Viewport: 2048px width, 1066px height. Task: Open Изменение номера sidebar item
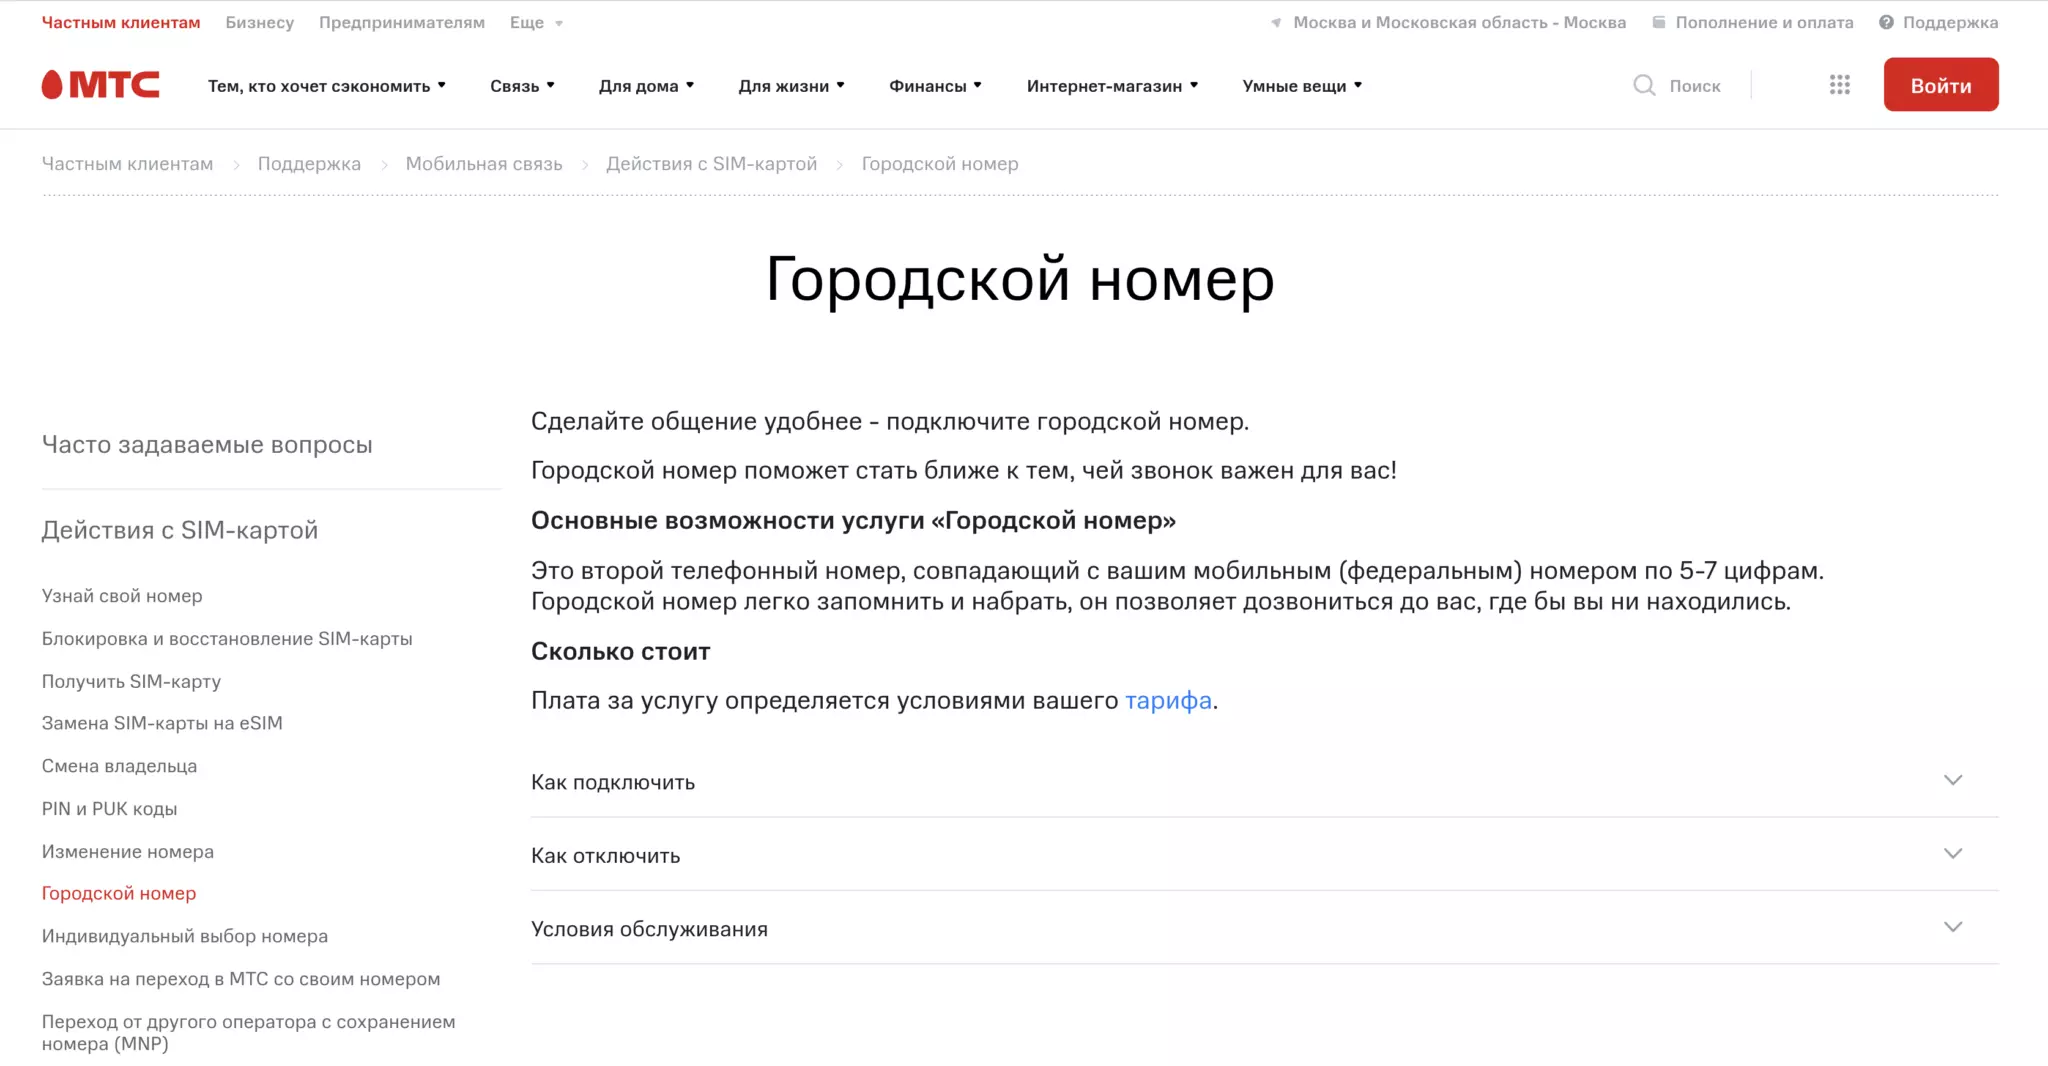coord(128,852)
